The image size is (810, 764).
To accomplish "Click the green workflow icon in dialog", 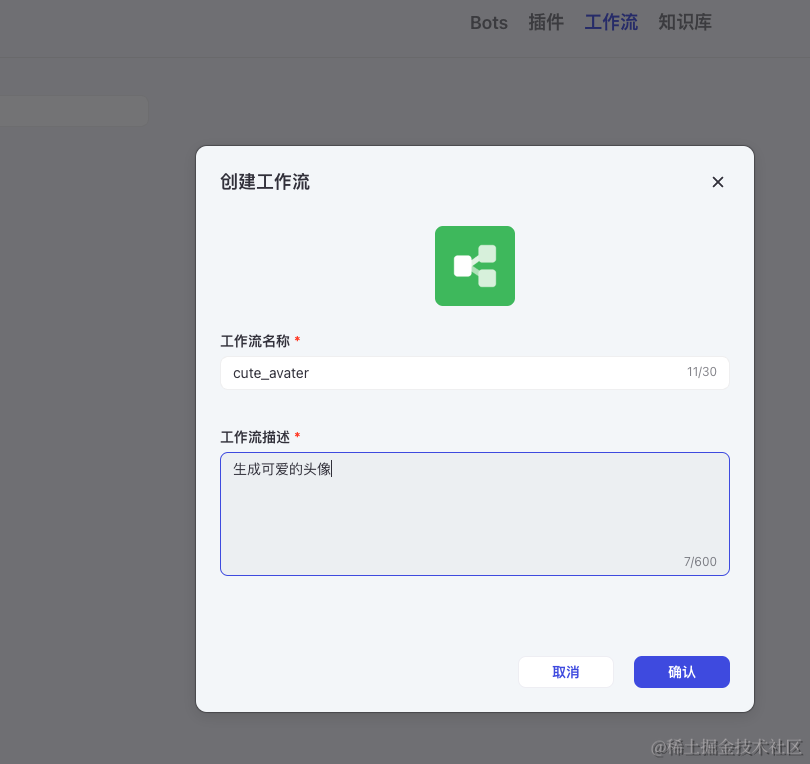I will pos(475,266).
